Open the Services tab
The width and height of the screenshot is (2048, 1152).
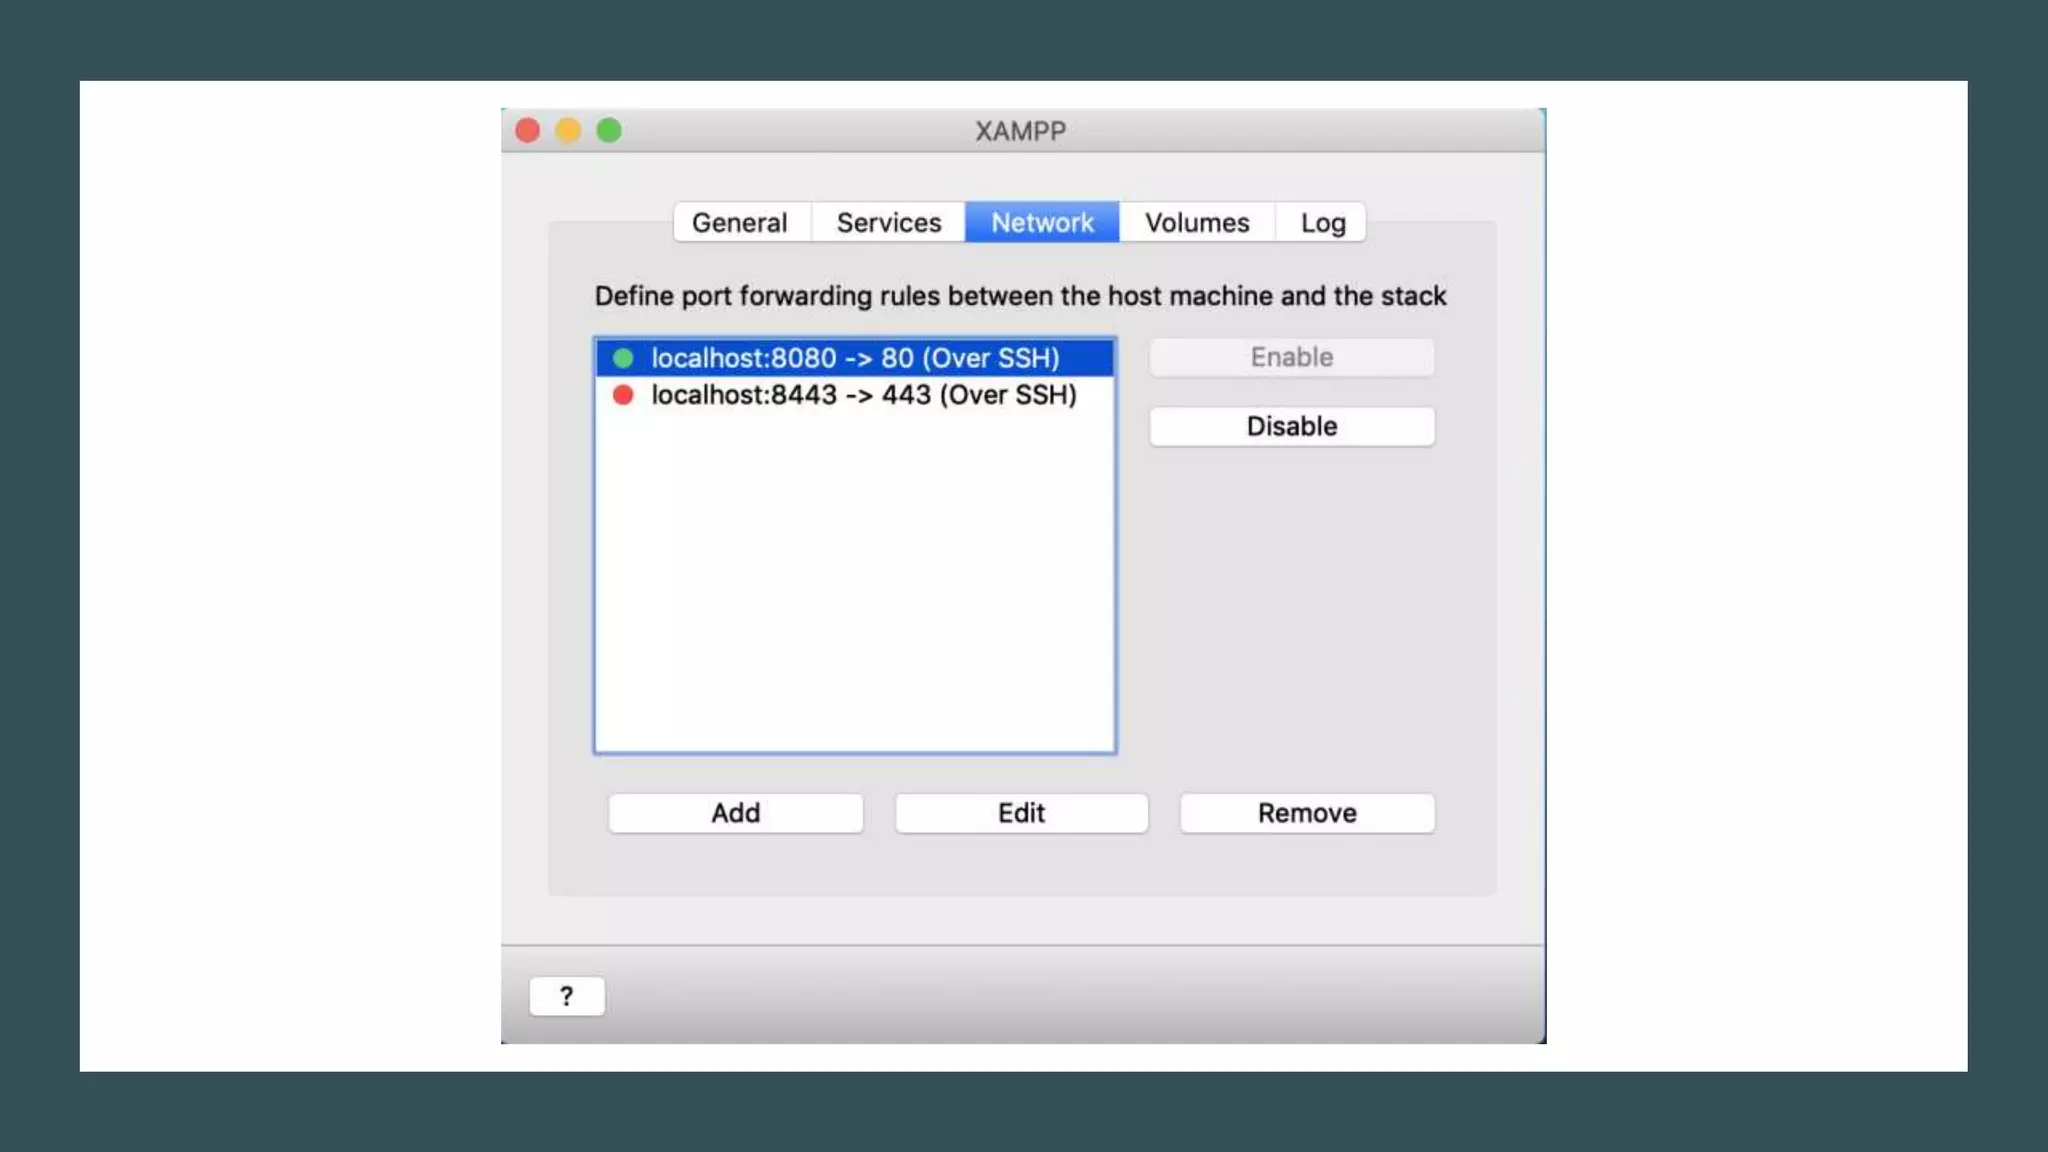889,222
